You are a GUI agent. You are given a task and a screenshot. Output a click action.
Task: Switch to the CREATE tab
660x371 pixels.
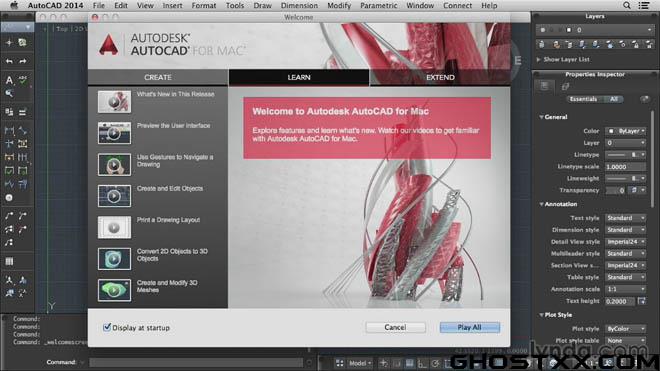[158, 77]
